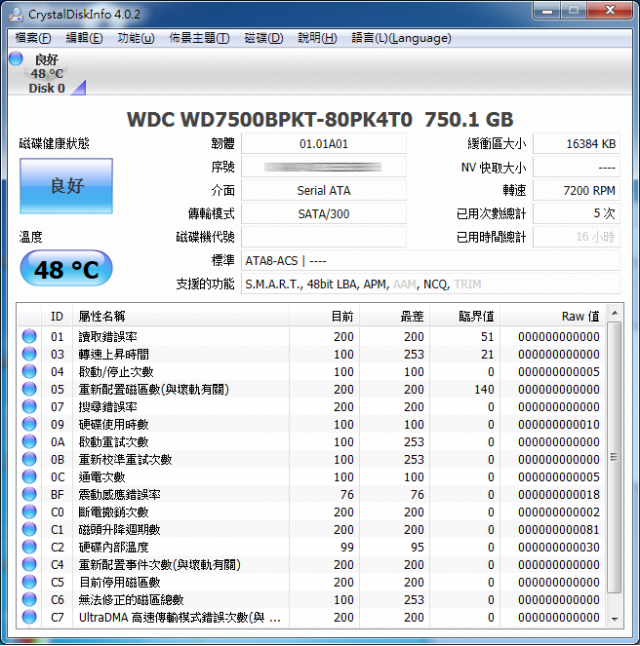Close the CrystalDiskInfo window
Image resolution: width=640 pixels, height=646 pixels.
[x=610, y=10]
